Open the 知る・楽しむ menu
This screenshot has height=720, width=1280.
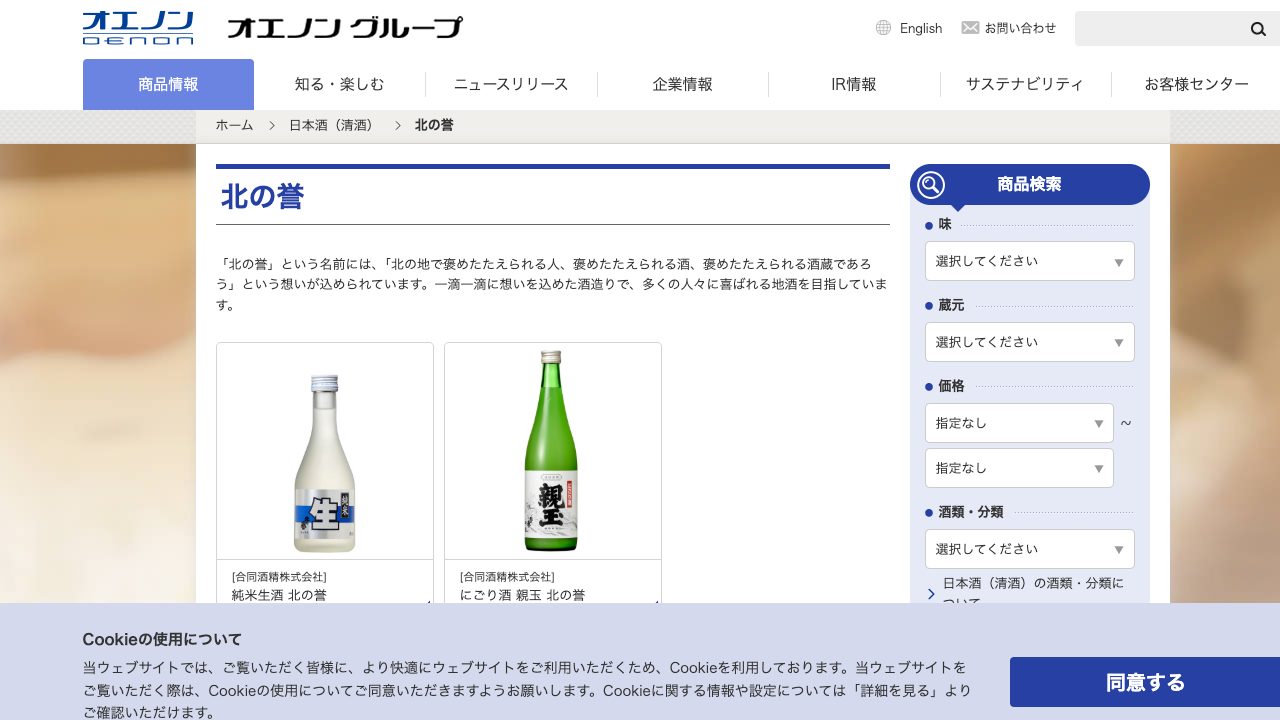339,84
